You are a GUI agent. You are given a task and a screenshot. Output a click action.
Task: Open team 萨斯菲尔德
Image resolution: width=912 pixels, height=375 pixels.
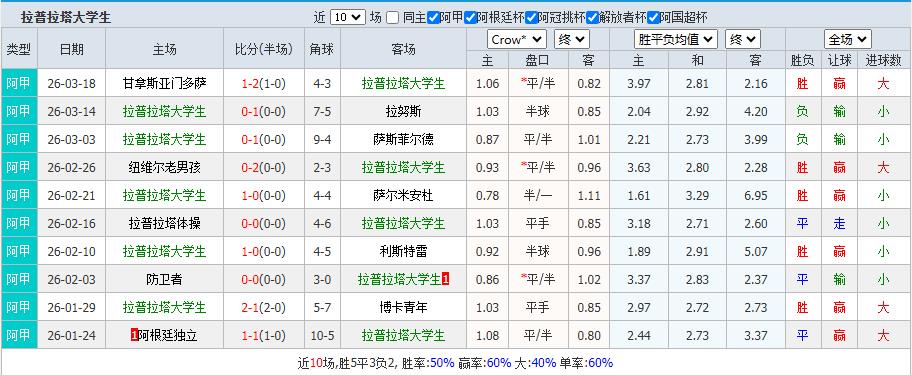403,140
